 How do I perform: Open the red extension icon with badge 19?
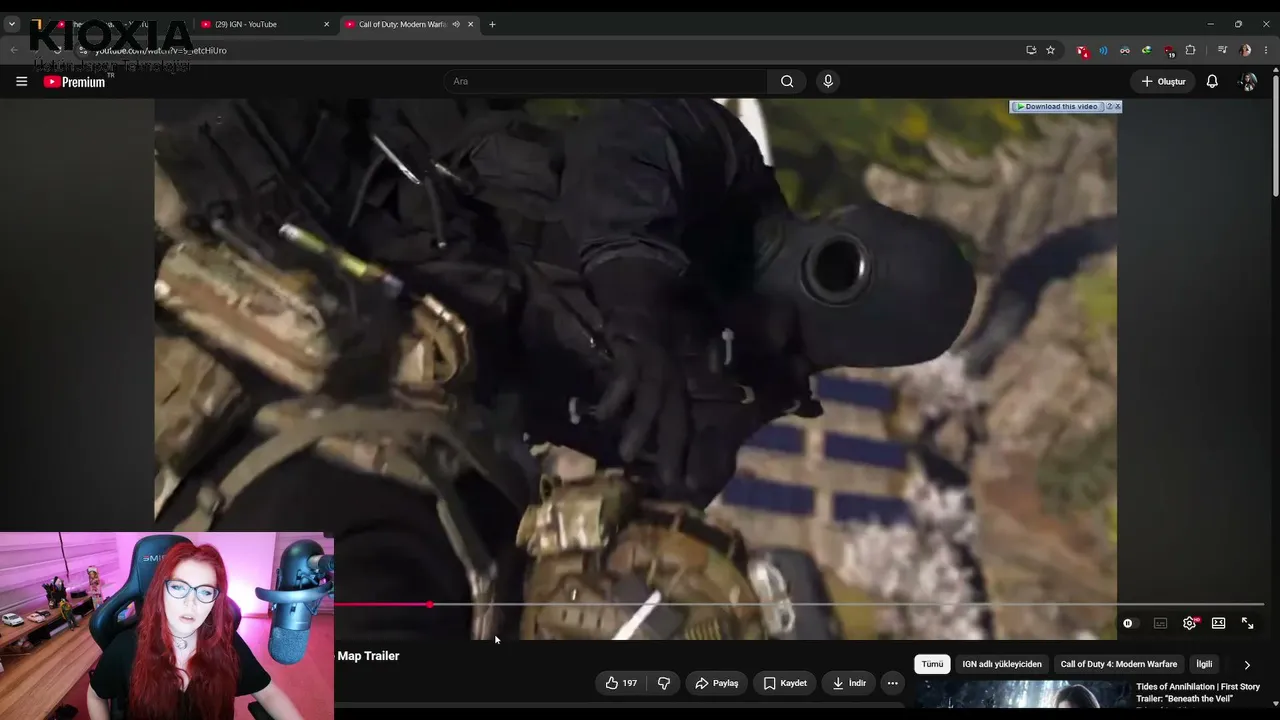point(1169,50)
